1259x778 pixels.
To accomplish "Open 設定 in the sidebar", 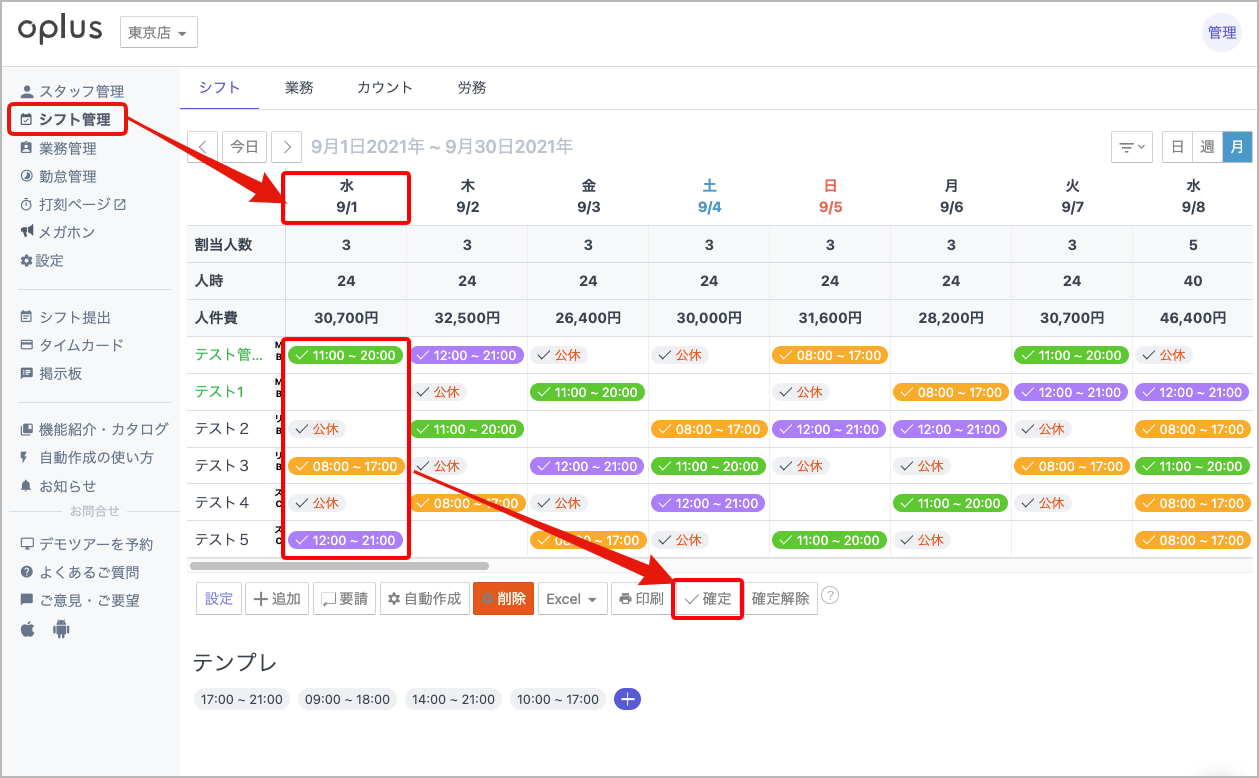I will tap(42, 260).
